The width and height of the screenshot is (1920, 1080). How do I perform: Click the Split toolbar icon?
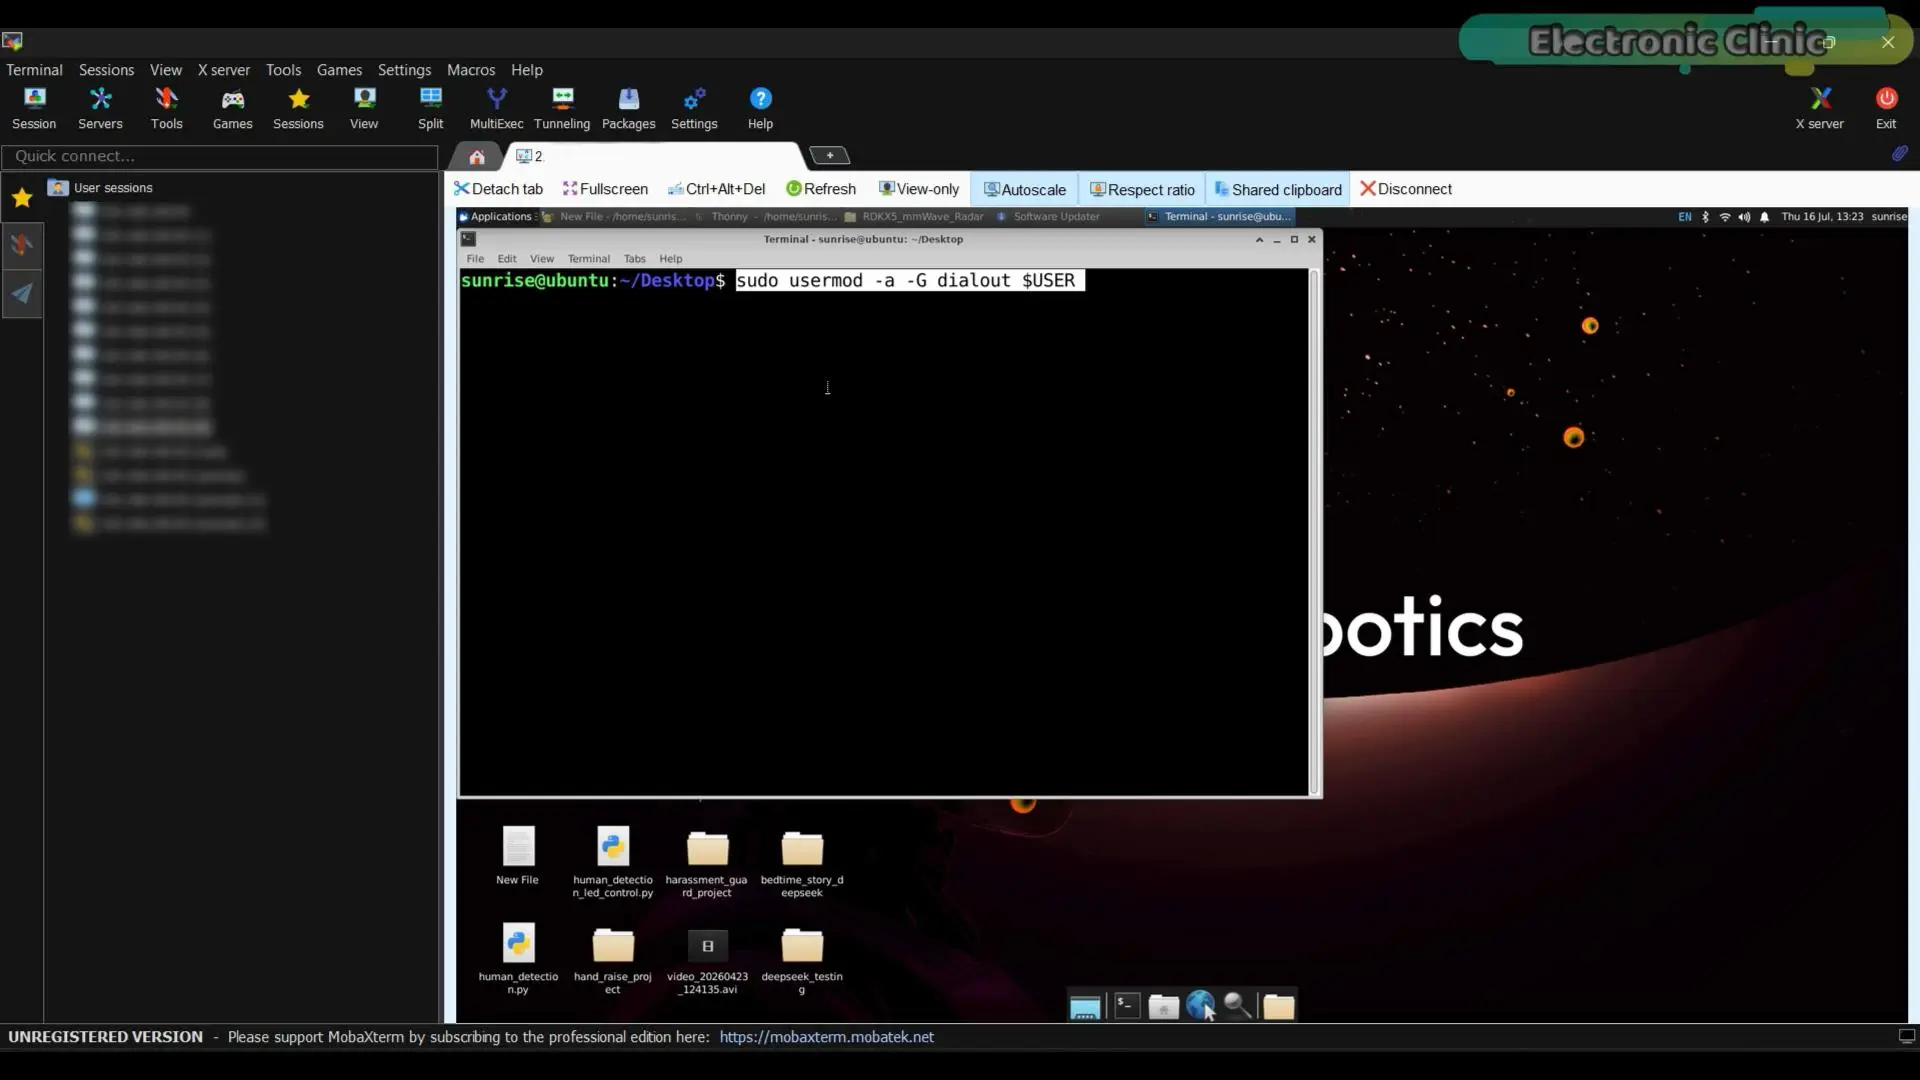(x=431, y=108)
